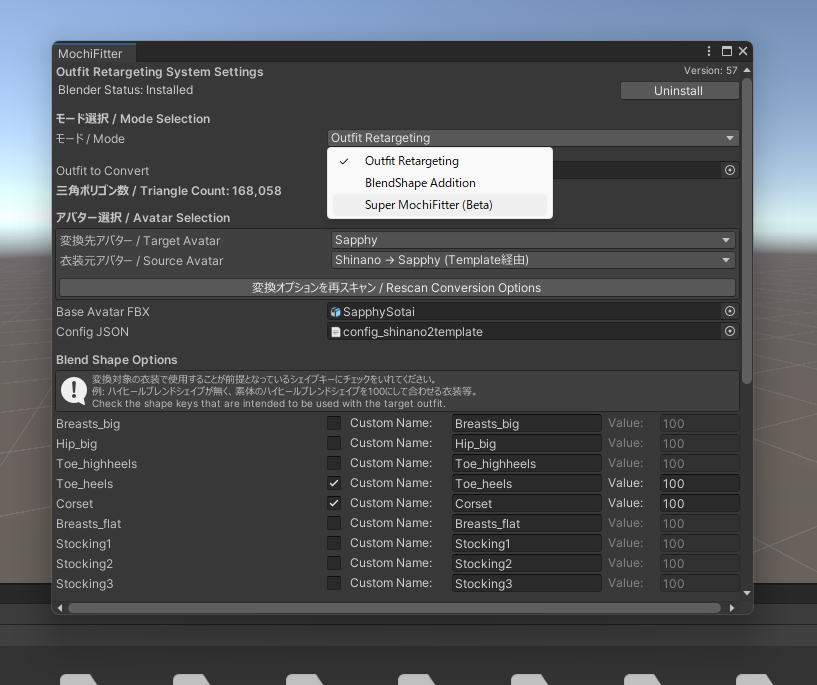Open object picker for Outfit to Convert

(x=730, y=170)
